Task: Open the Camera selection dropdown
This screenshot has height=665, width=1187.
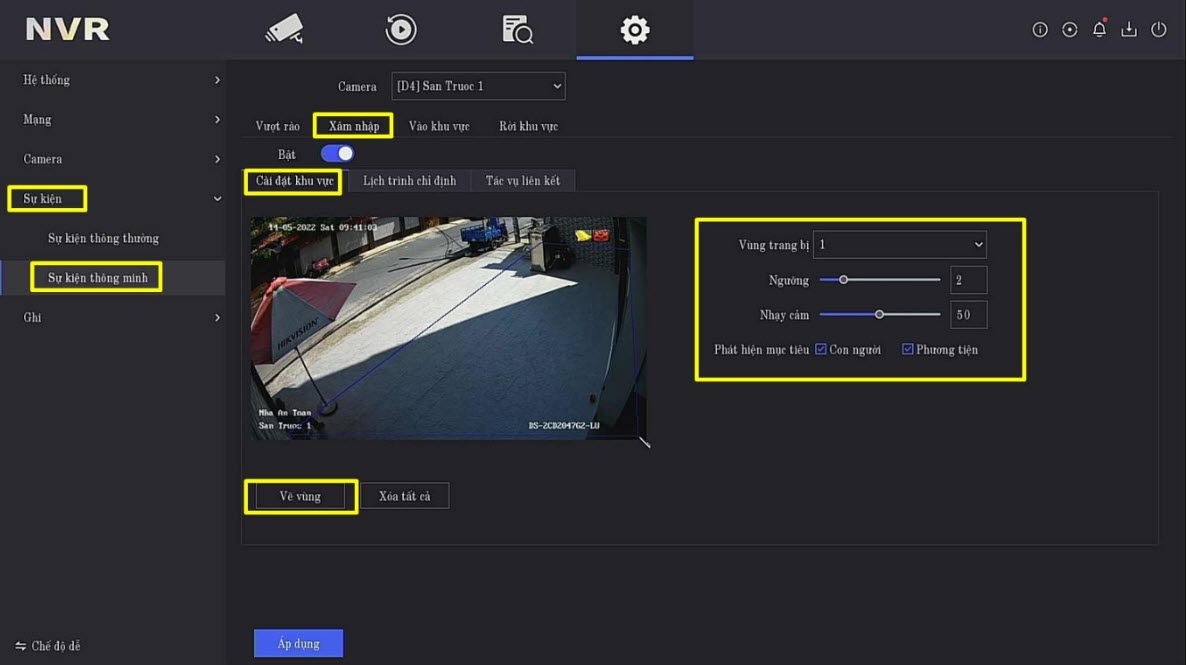Action: 479,87
